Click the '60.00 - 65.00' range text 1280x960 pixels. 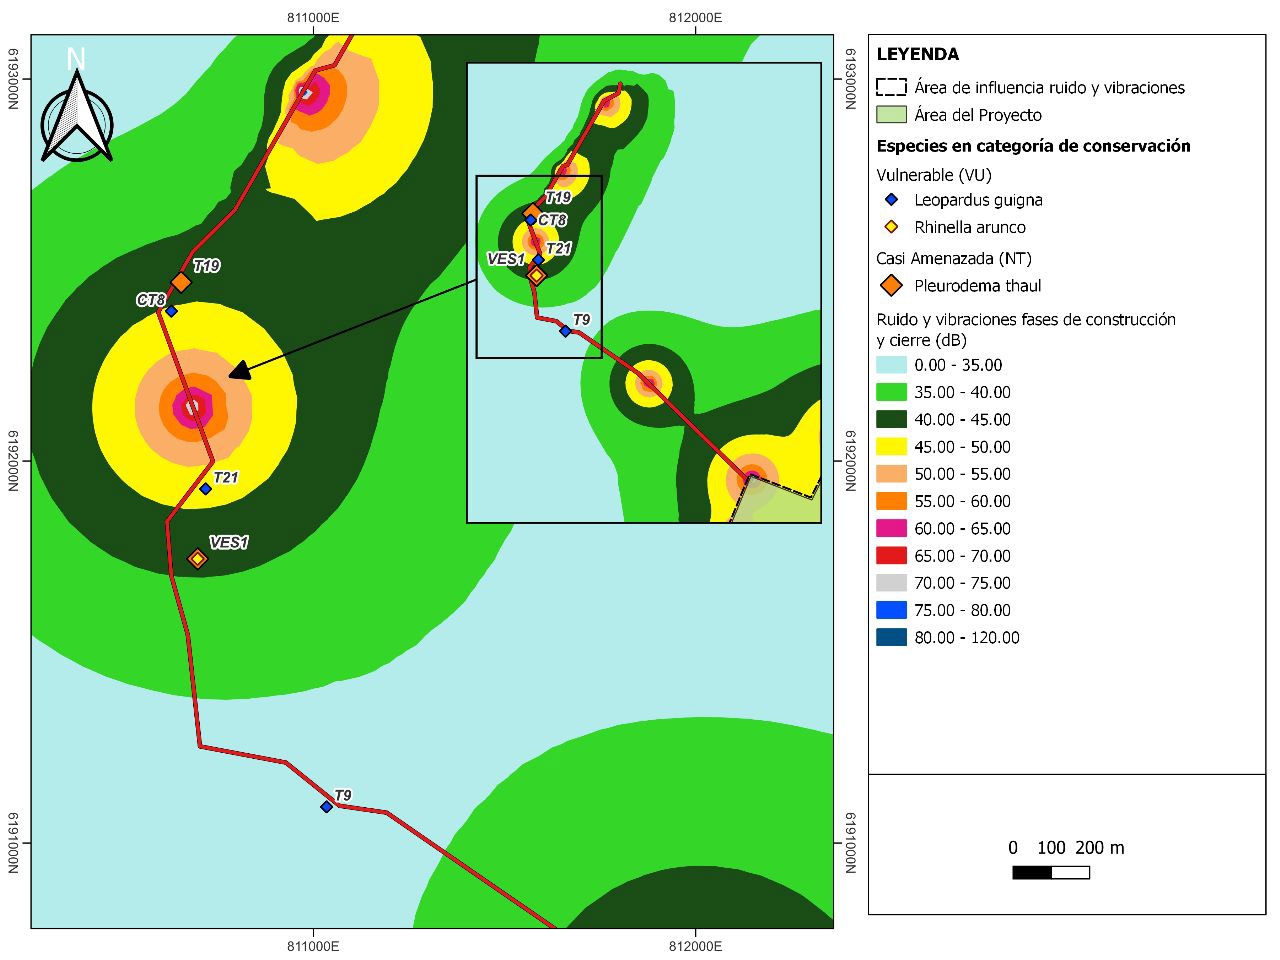coord(962,529)
